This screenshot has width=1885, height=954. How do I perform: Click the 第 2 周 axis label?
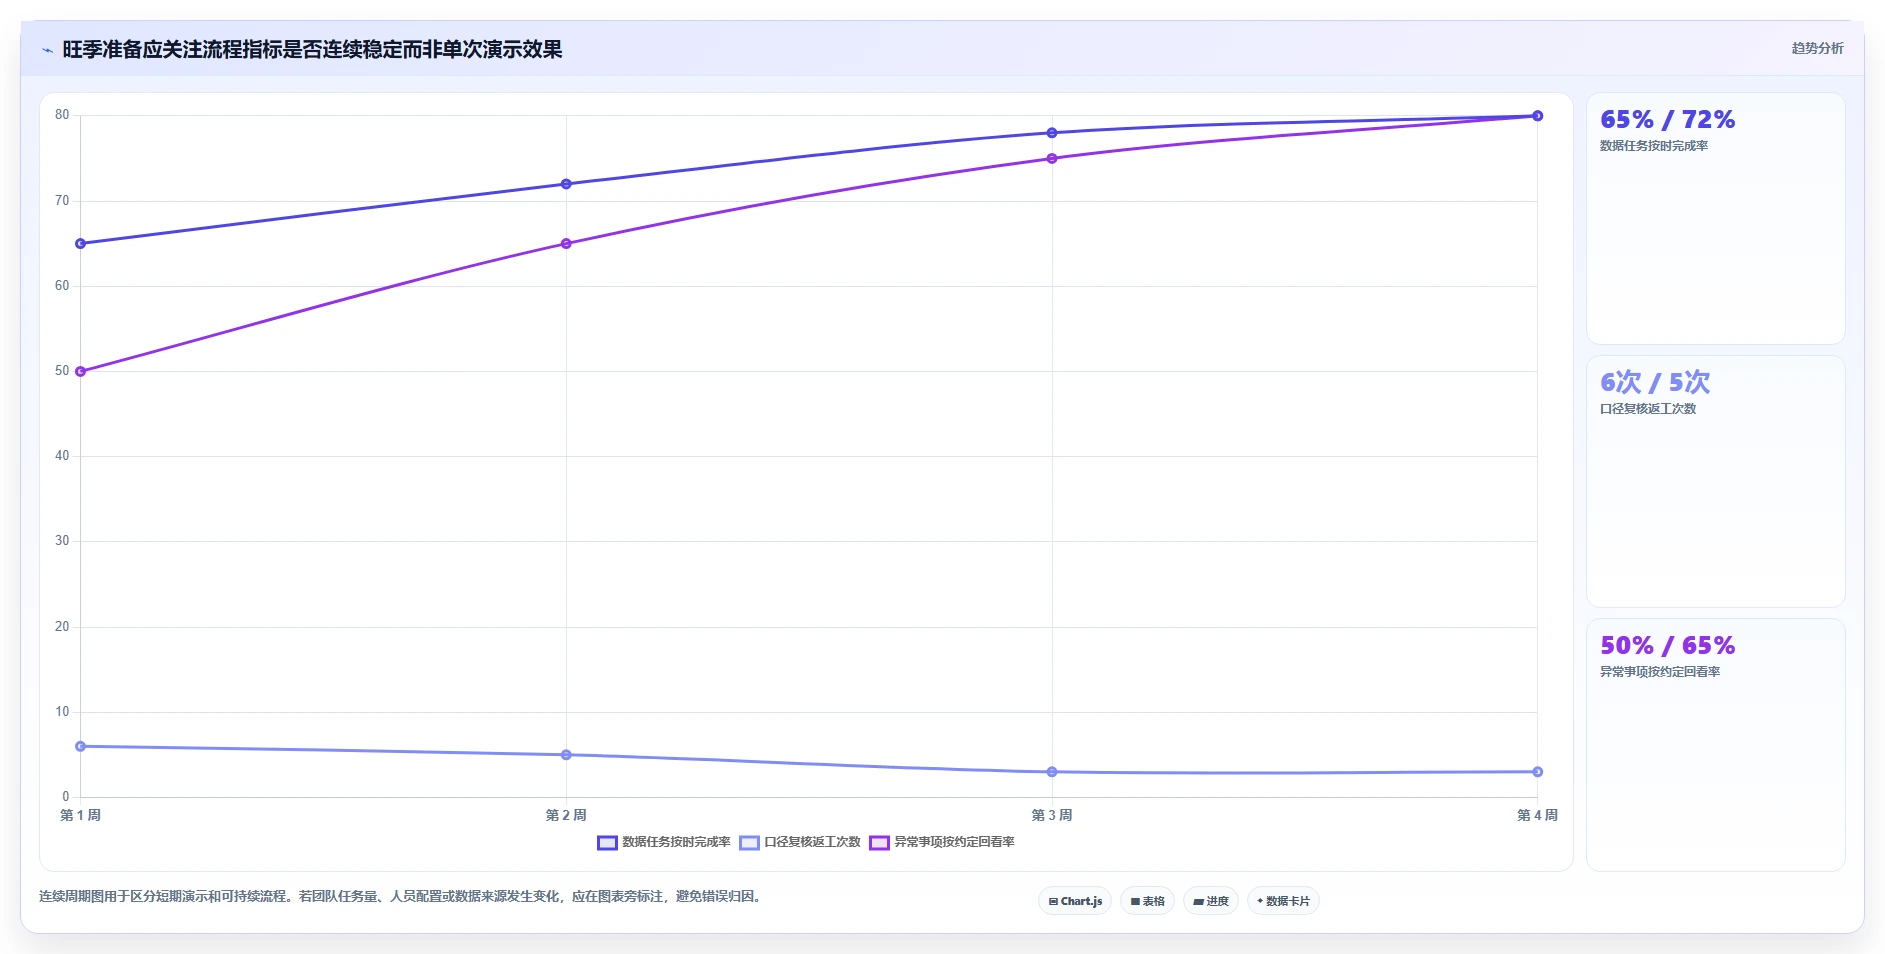click(566, 816)
